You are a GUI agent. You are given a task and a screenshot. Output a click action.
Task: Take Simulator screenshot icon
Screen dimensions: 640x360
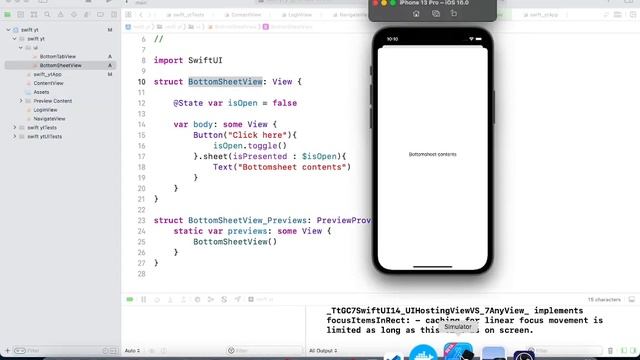pyautogui.click(x=436, y=13)
